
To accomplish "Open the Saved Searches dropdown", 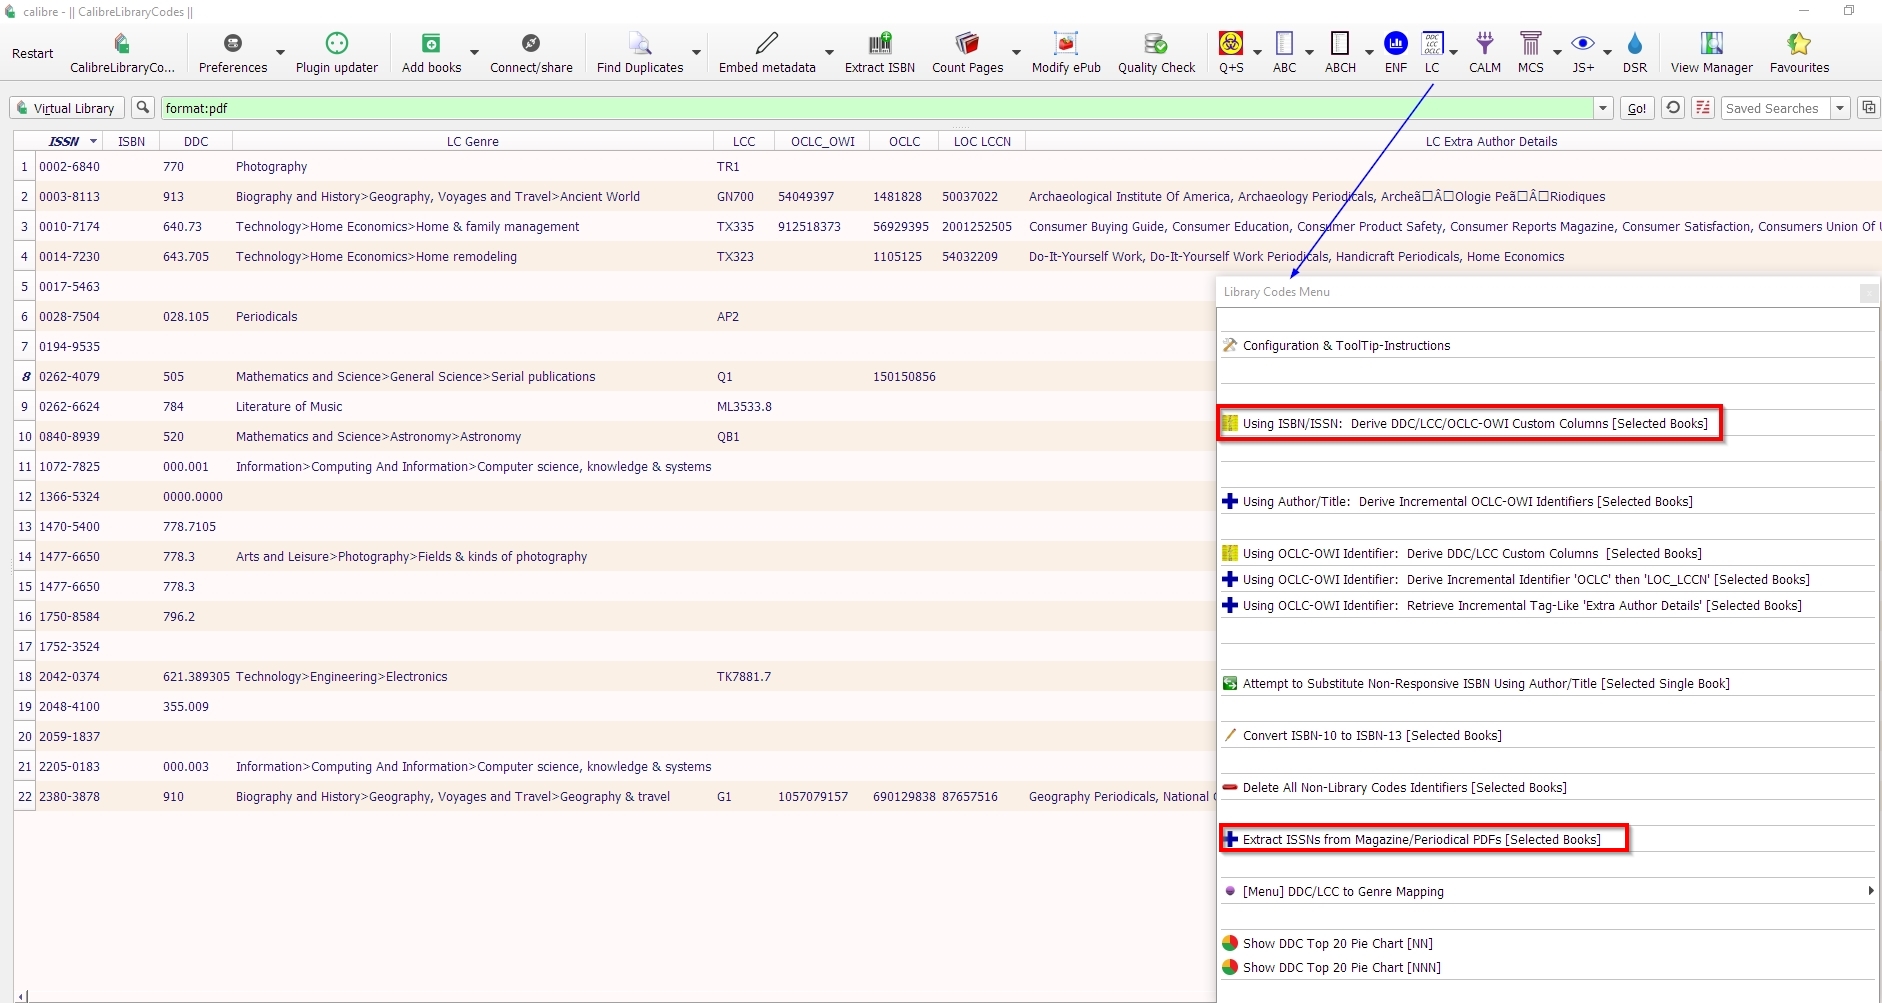I will (x=1840, y=108).
